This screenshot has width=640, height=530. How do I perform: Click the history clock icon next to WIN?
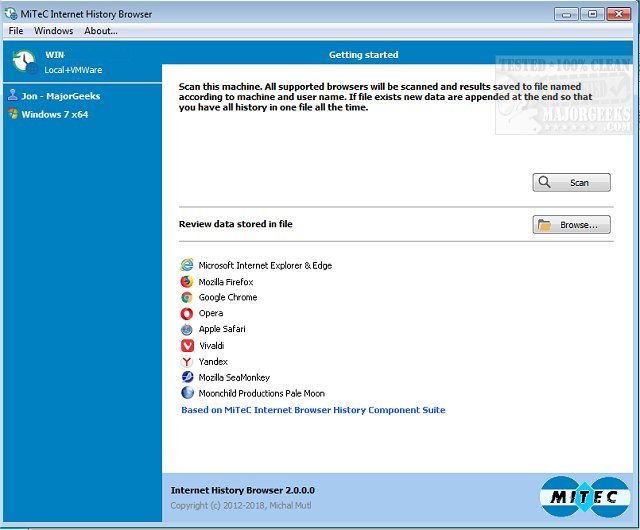coord(24,61)
